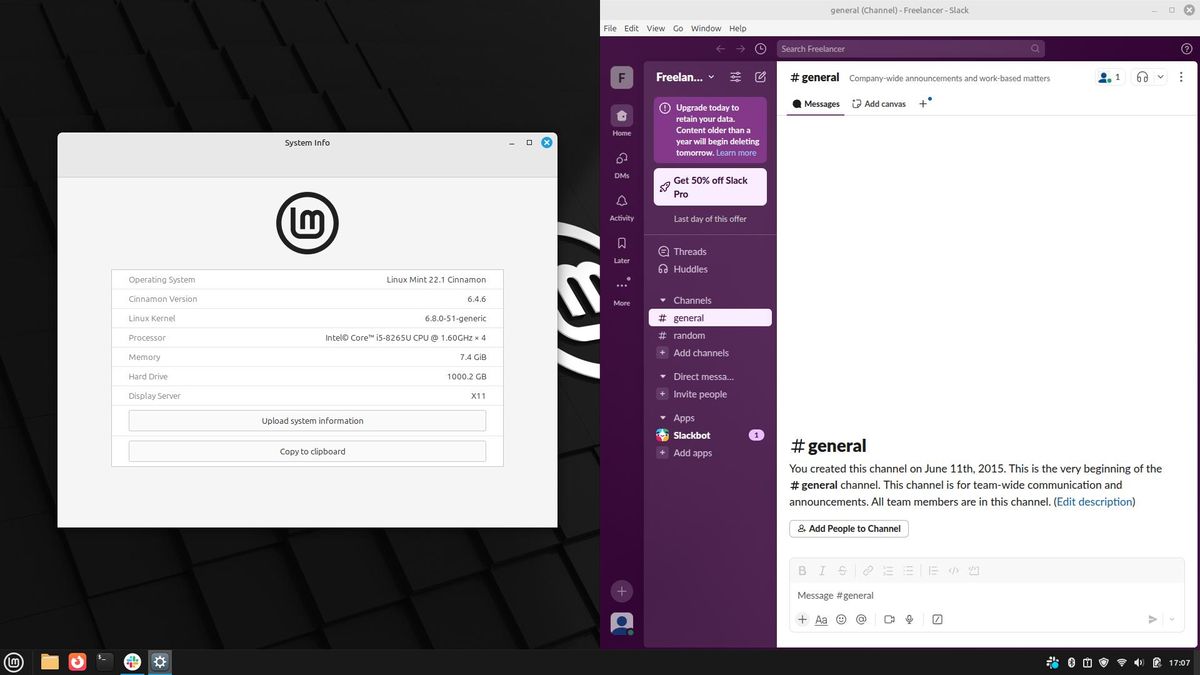Open the Home view in Slack sidebar
The image size is (1200, 675).
tap(622, 122)
